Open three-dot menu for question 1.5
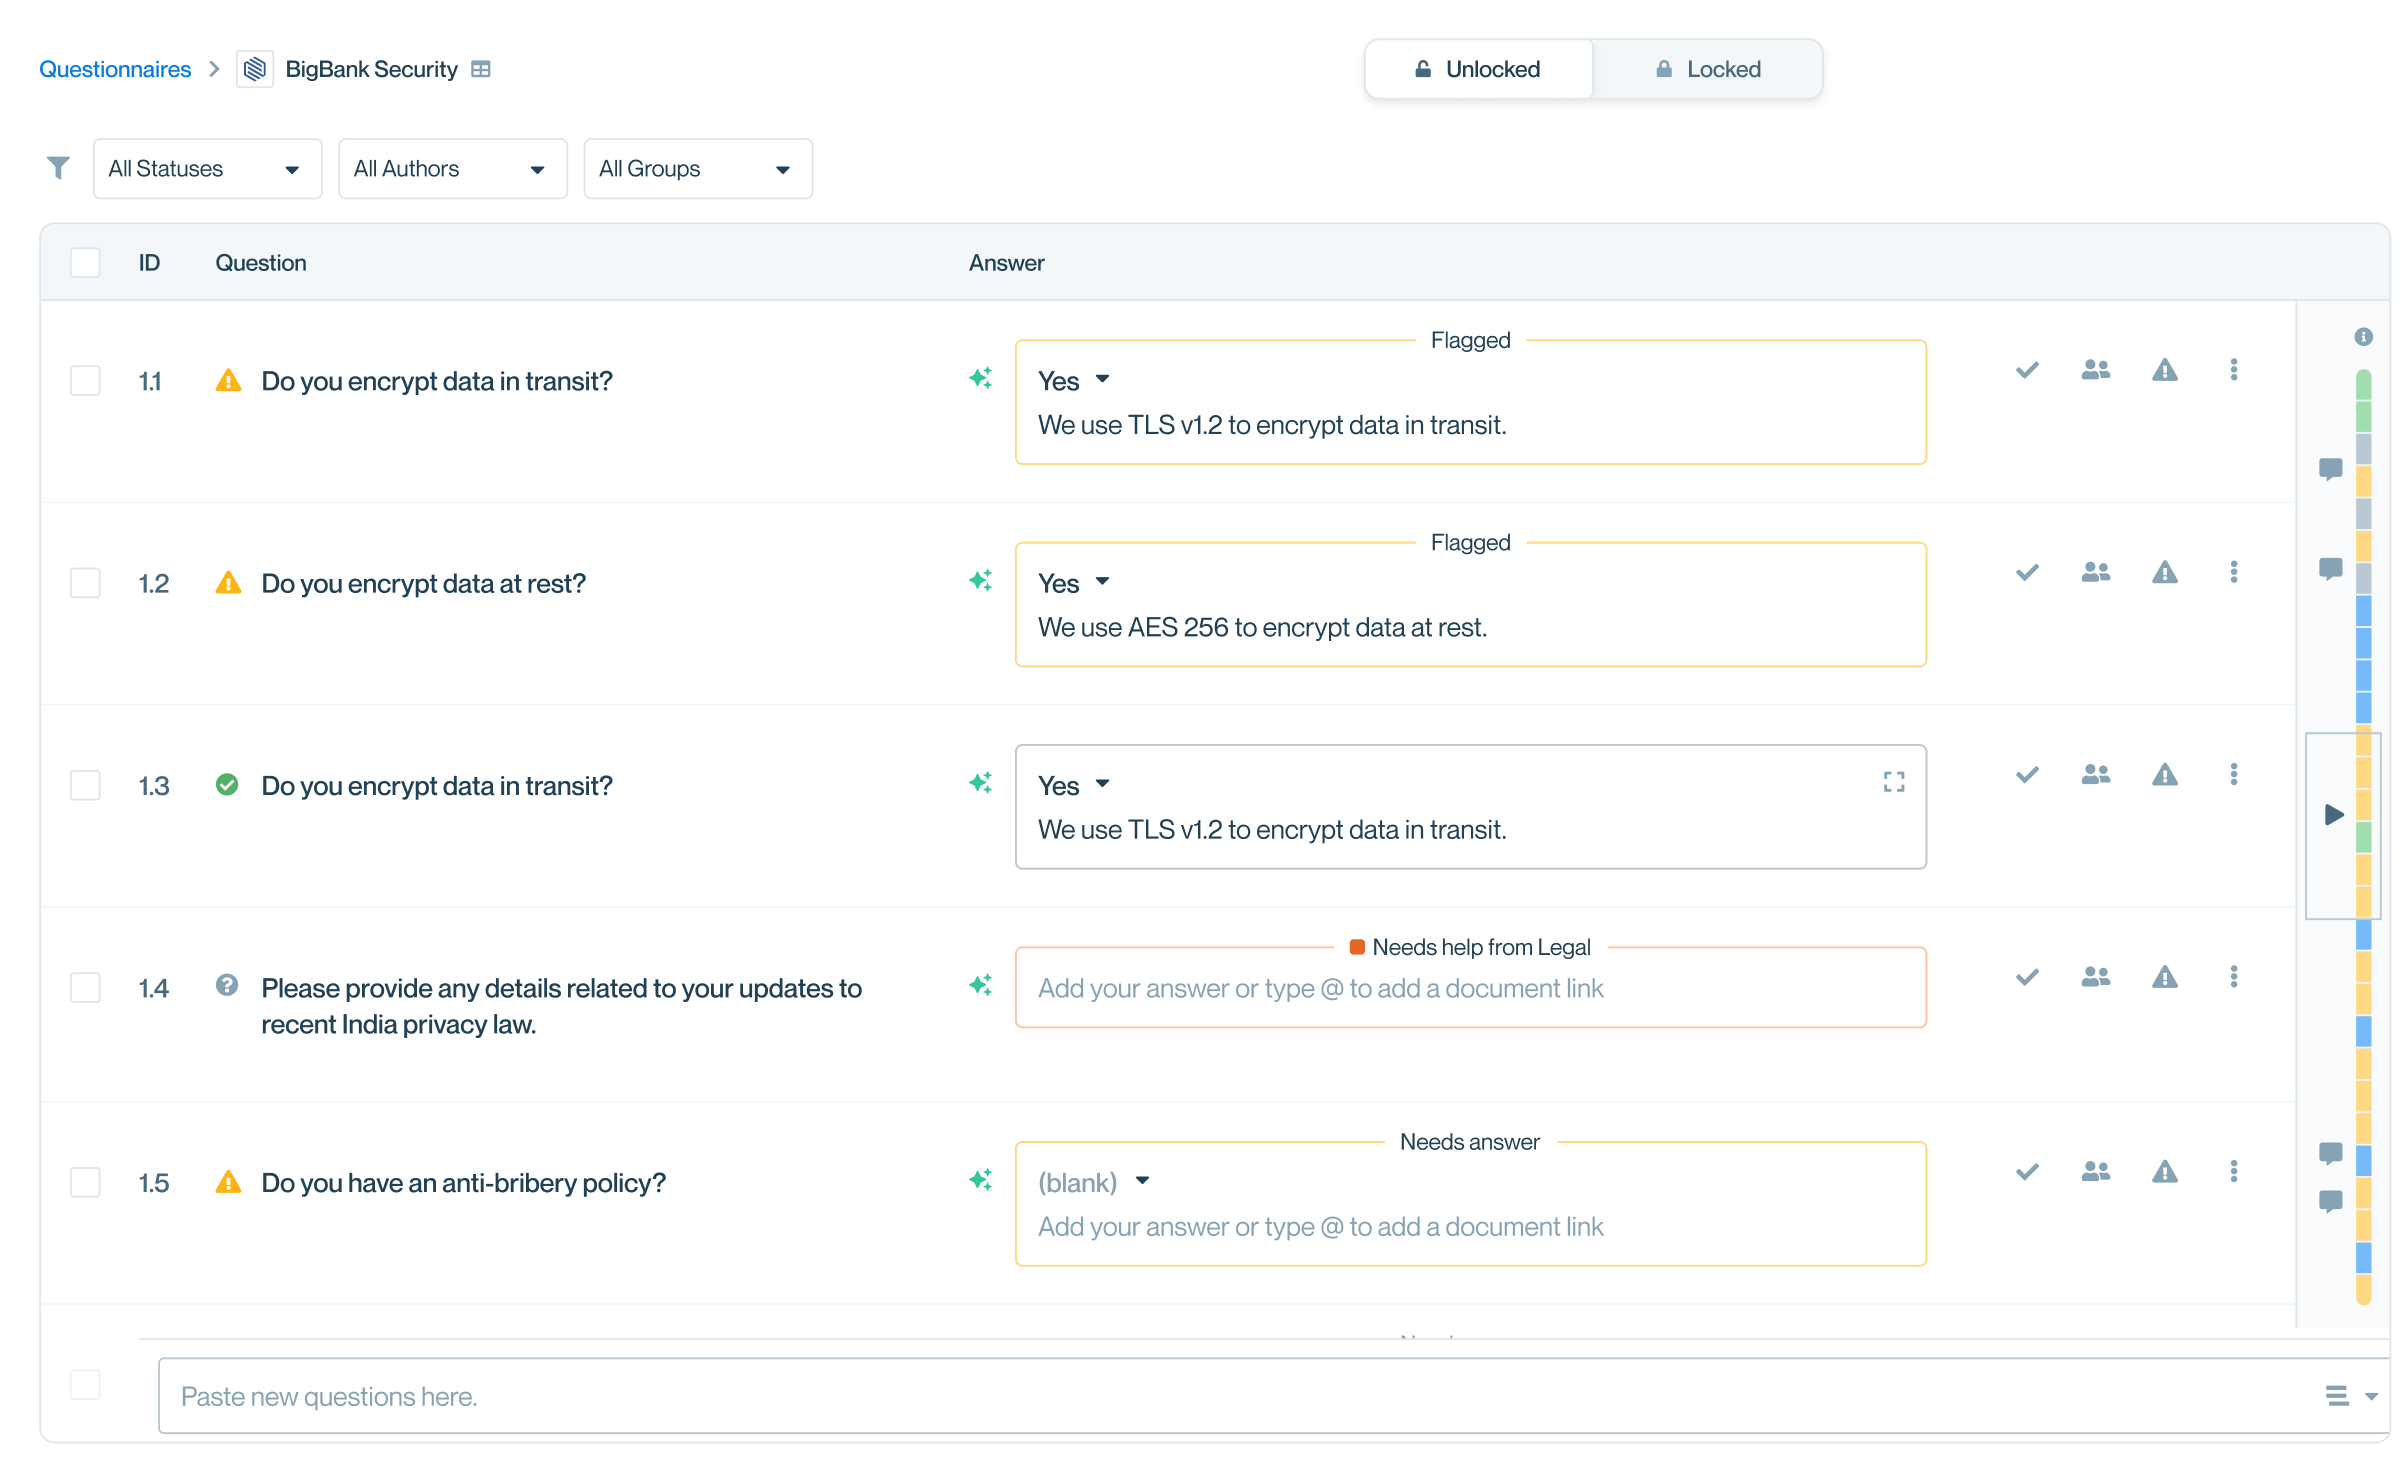The height and width of the screenshot is (1480, 2405). point(2233,1171)
